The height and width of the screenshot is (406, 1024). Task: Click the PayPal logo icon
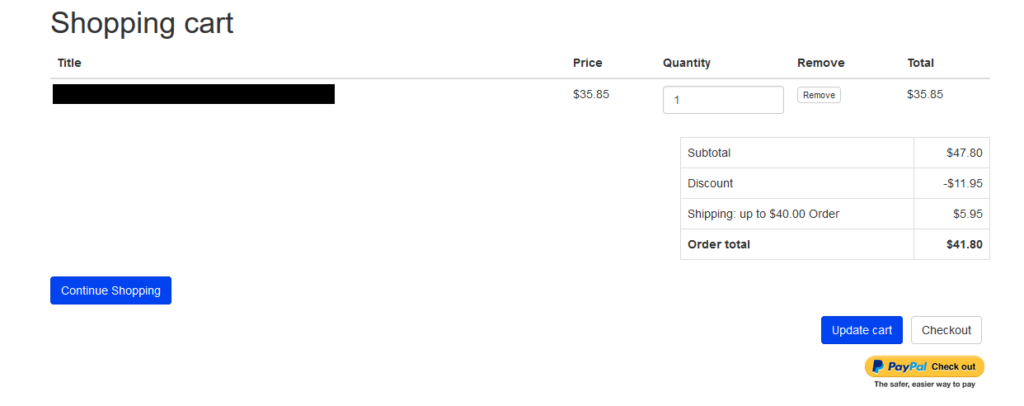(878, 366)
